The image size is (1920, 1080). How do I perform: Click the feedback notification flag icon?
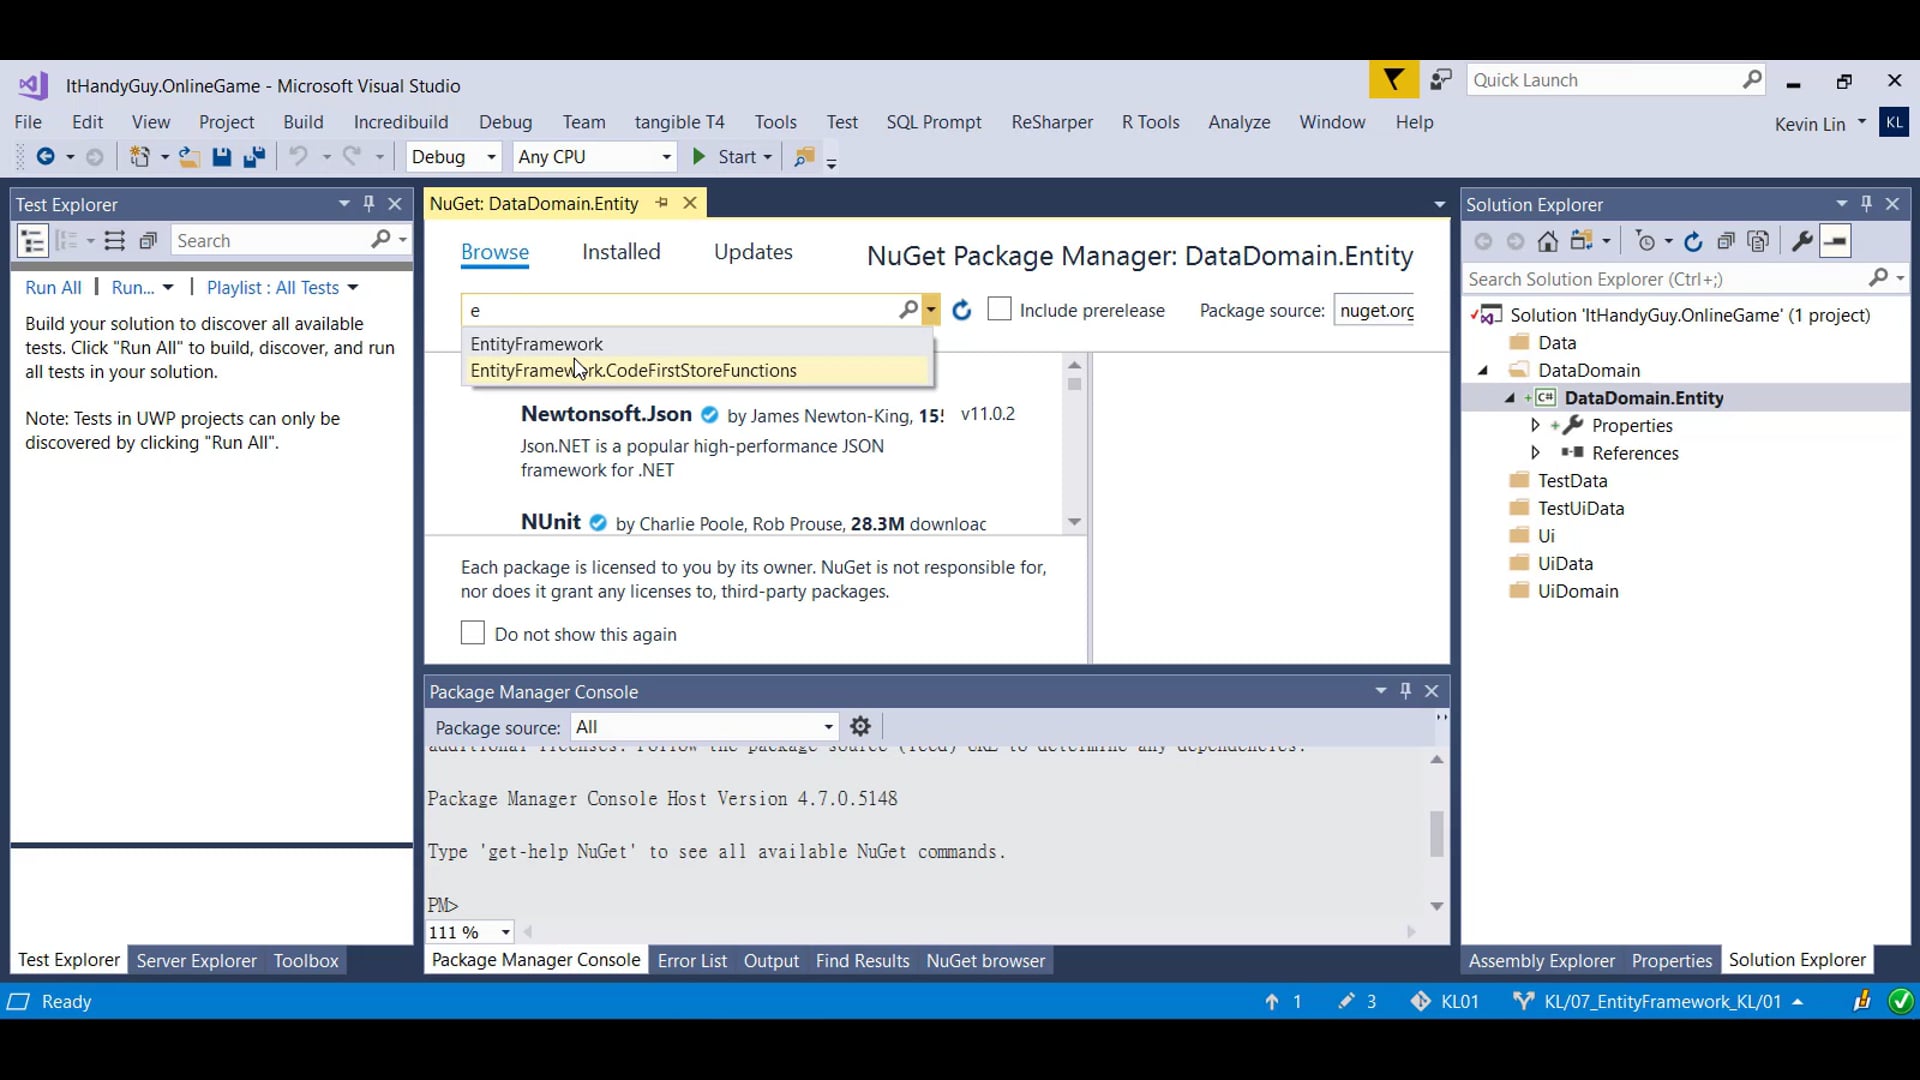1393,80
